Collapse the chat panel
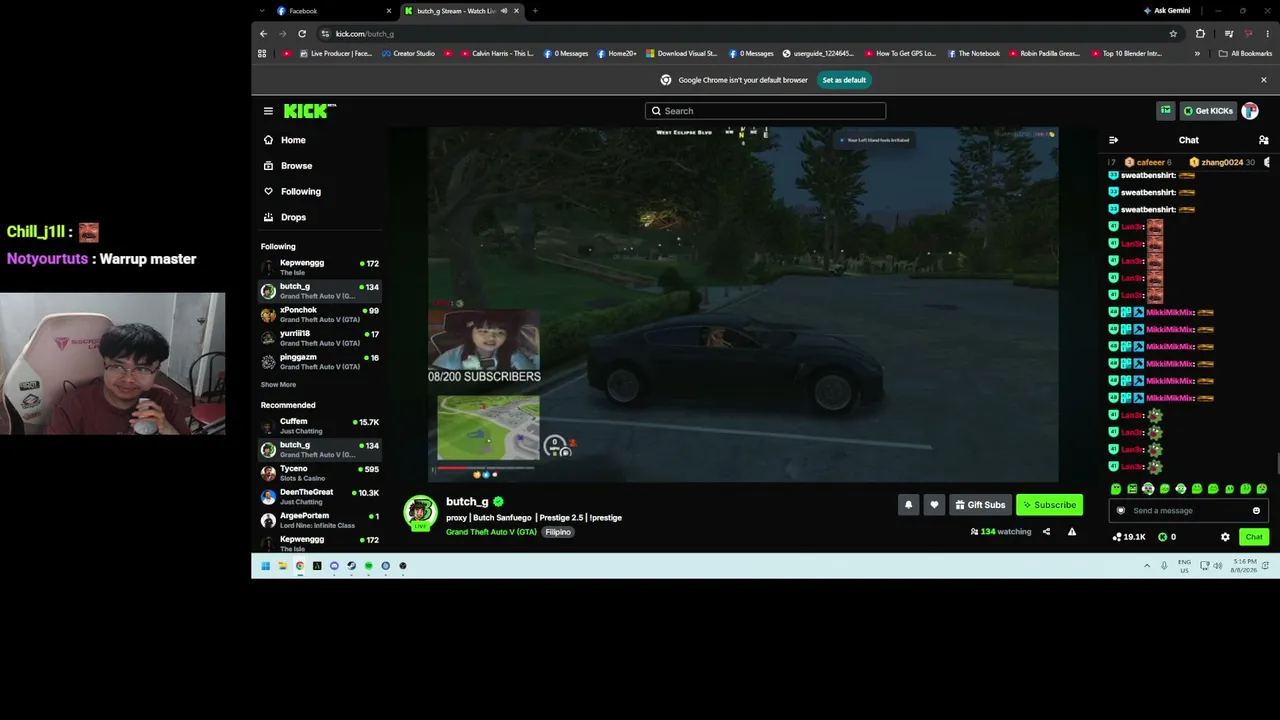1280x720 pixels. [1113, 140]
